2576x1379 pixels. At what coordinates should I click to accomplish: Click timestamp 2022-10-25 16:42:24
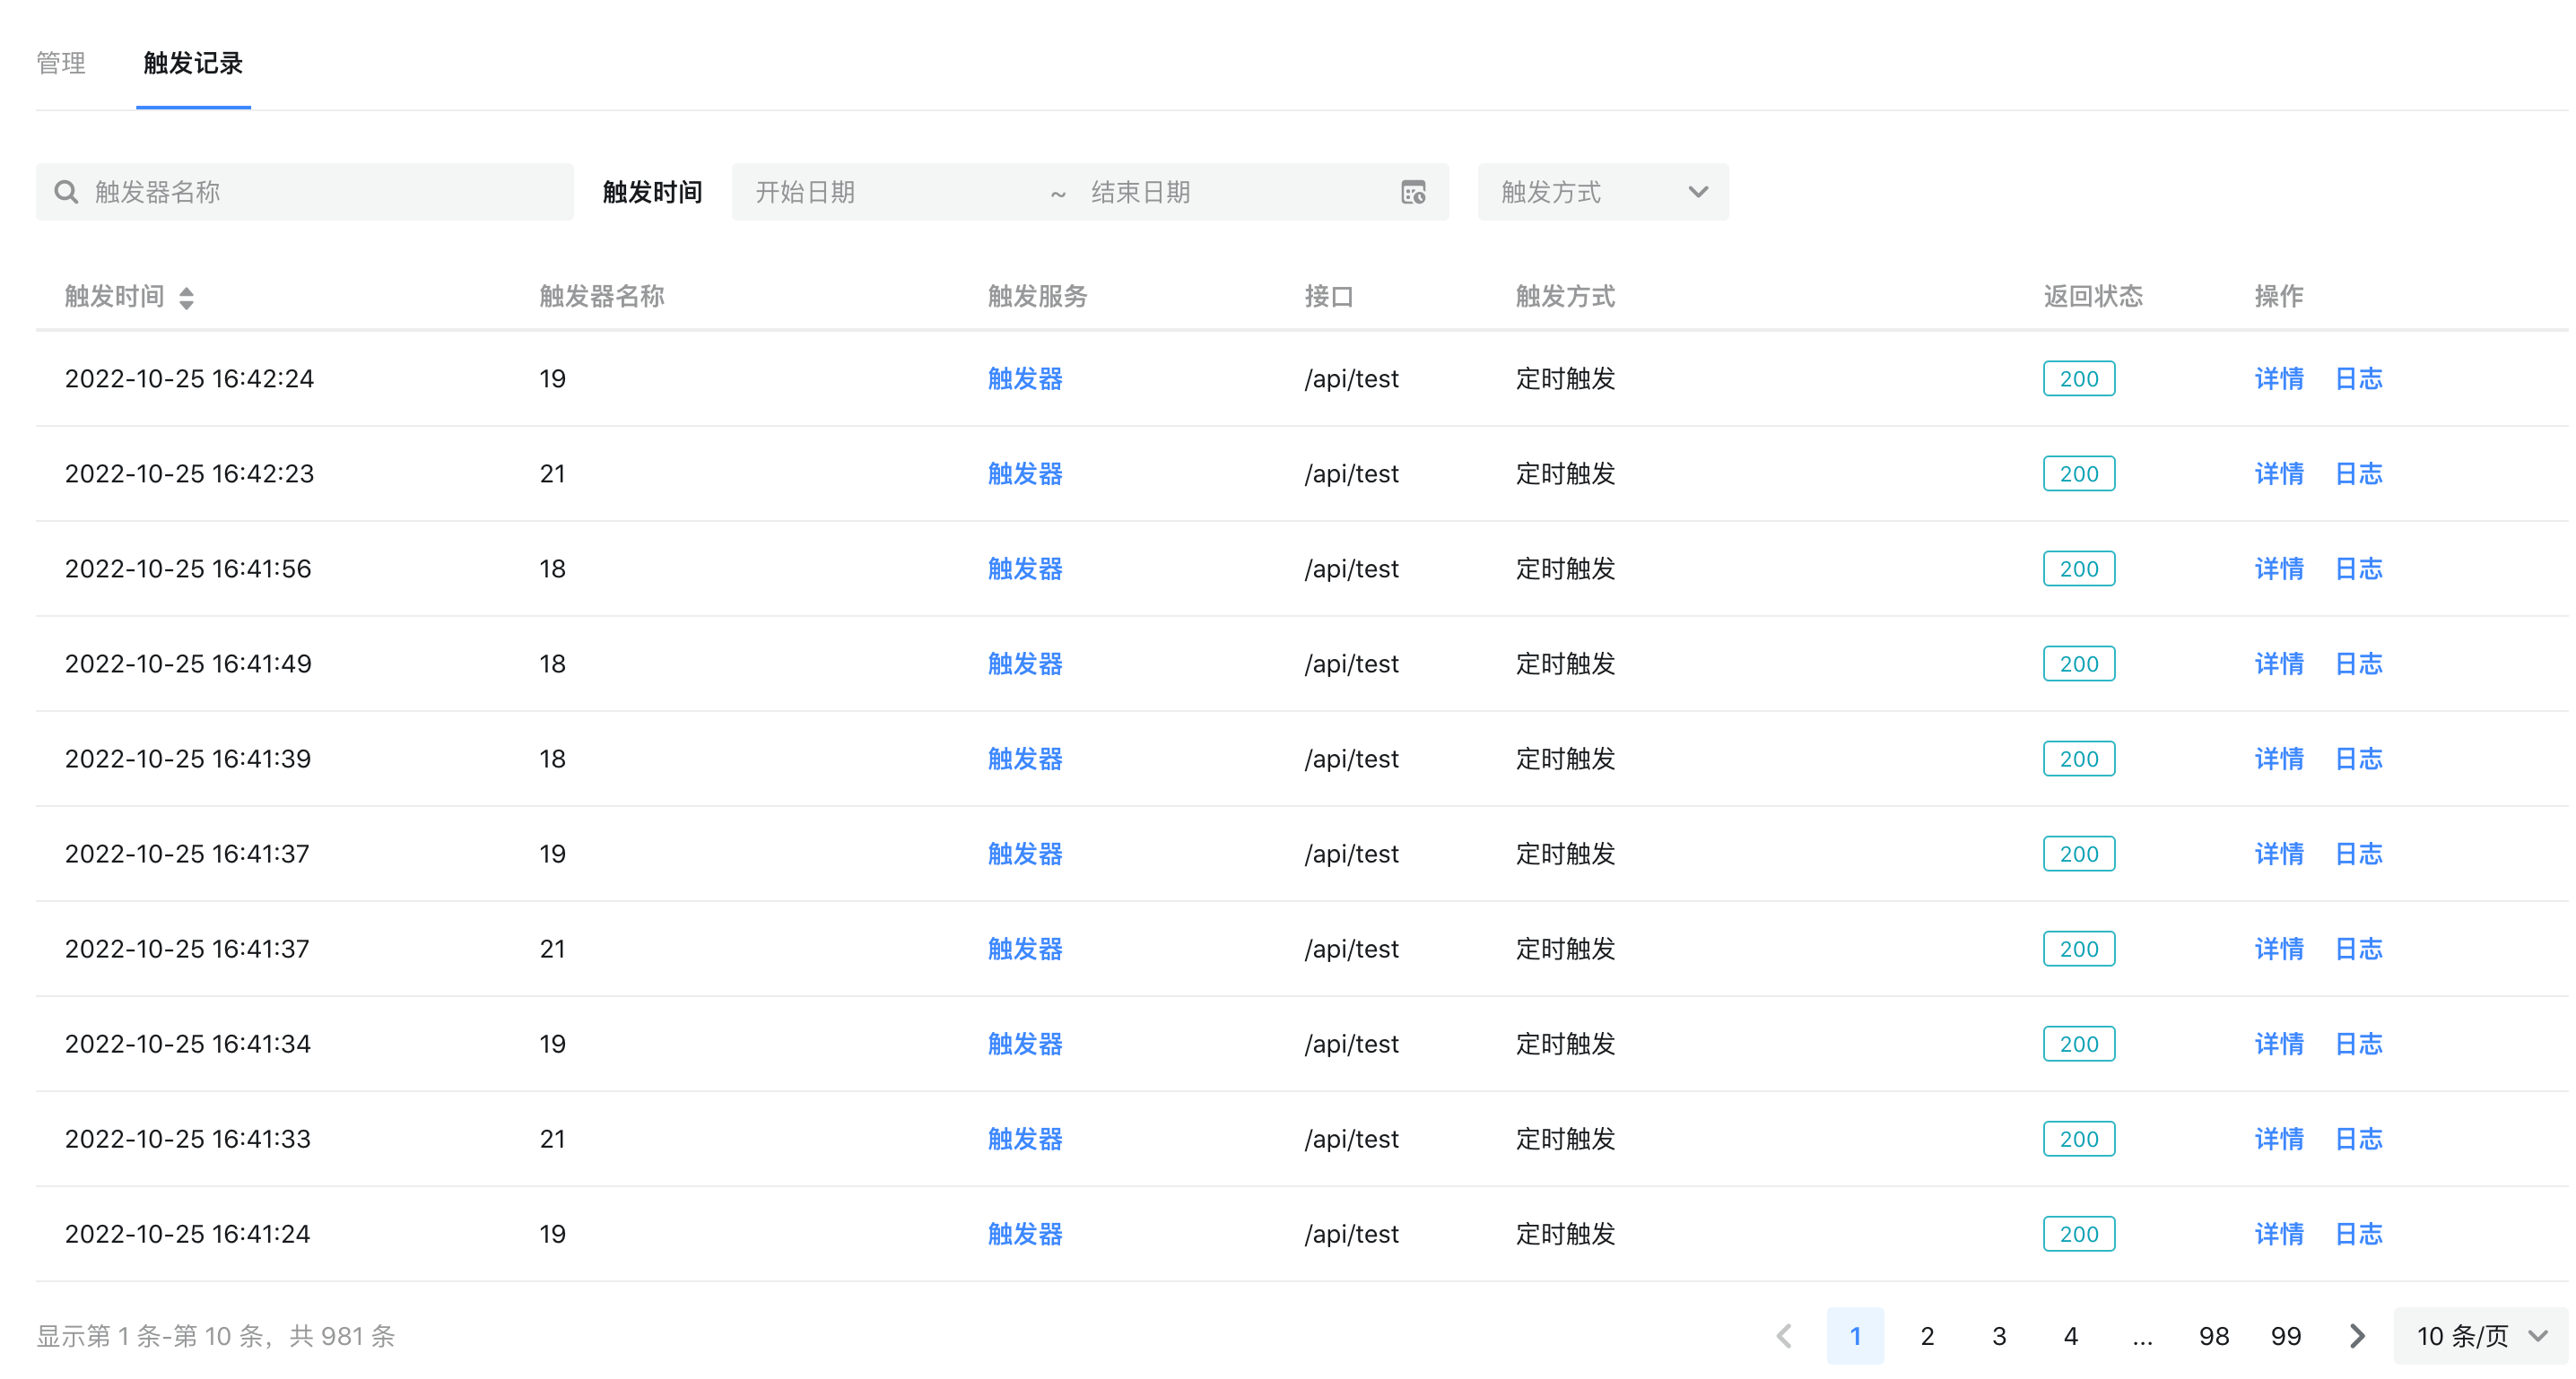click(x=190, y=379)
